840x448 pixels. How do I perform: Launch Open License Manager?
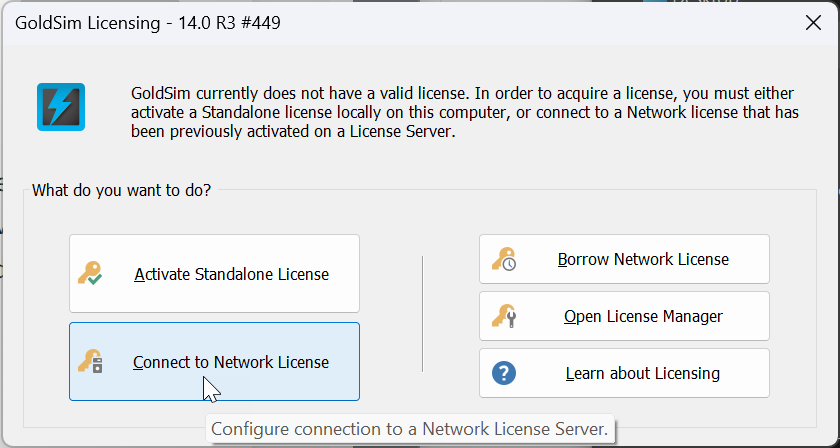pyautogui.click(x=624, y=316)
